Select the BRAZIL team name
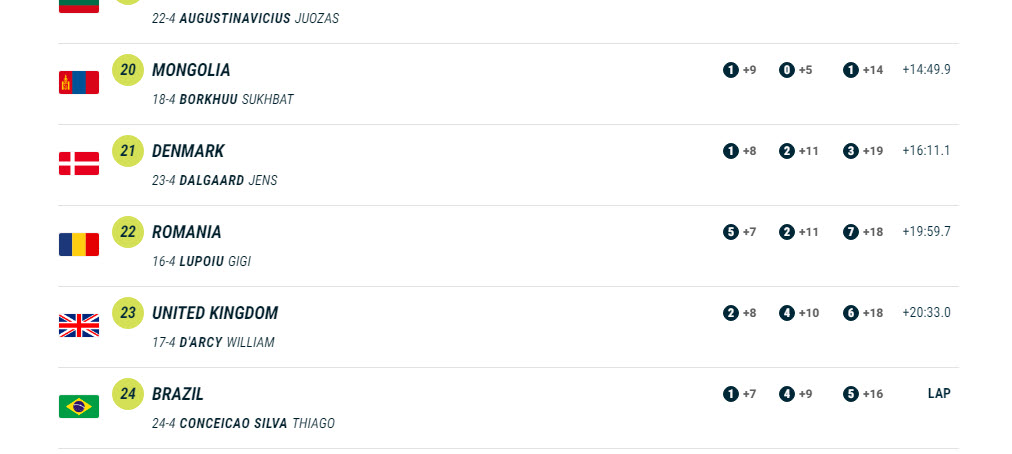The height and width of the screenshot is (454, 1012). (178, 394)
